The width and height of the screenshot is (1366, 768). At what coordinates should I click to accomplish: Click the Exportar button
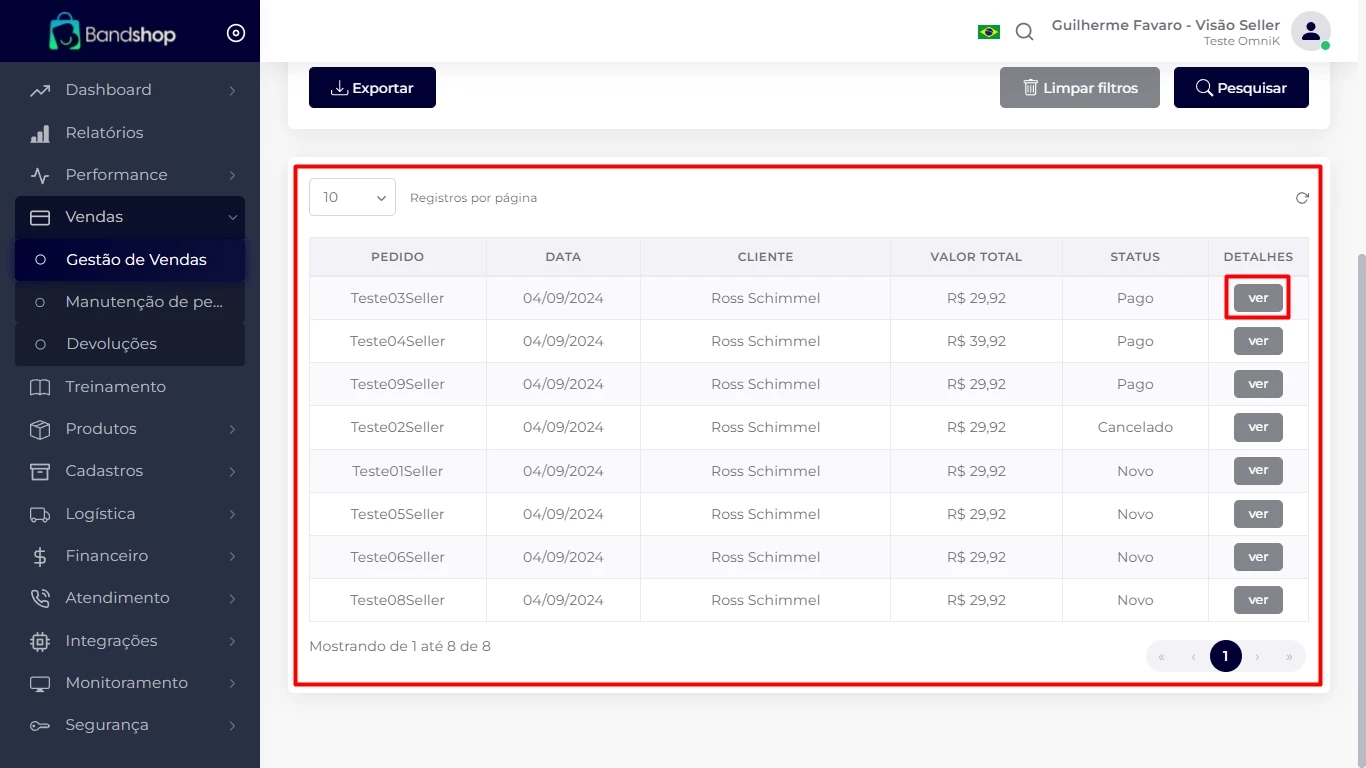pyautogui.click(x=372, y=88)
